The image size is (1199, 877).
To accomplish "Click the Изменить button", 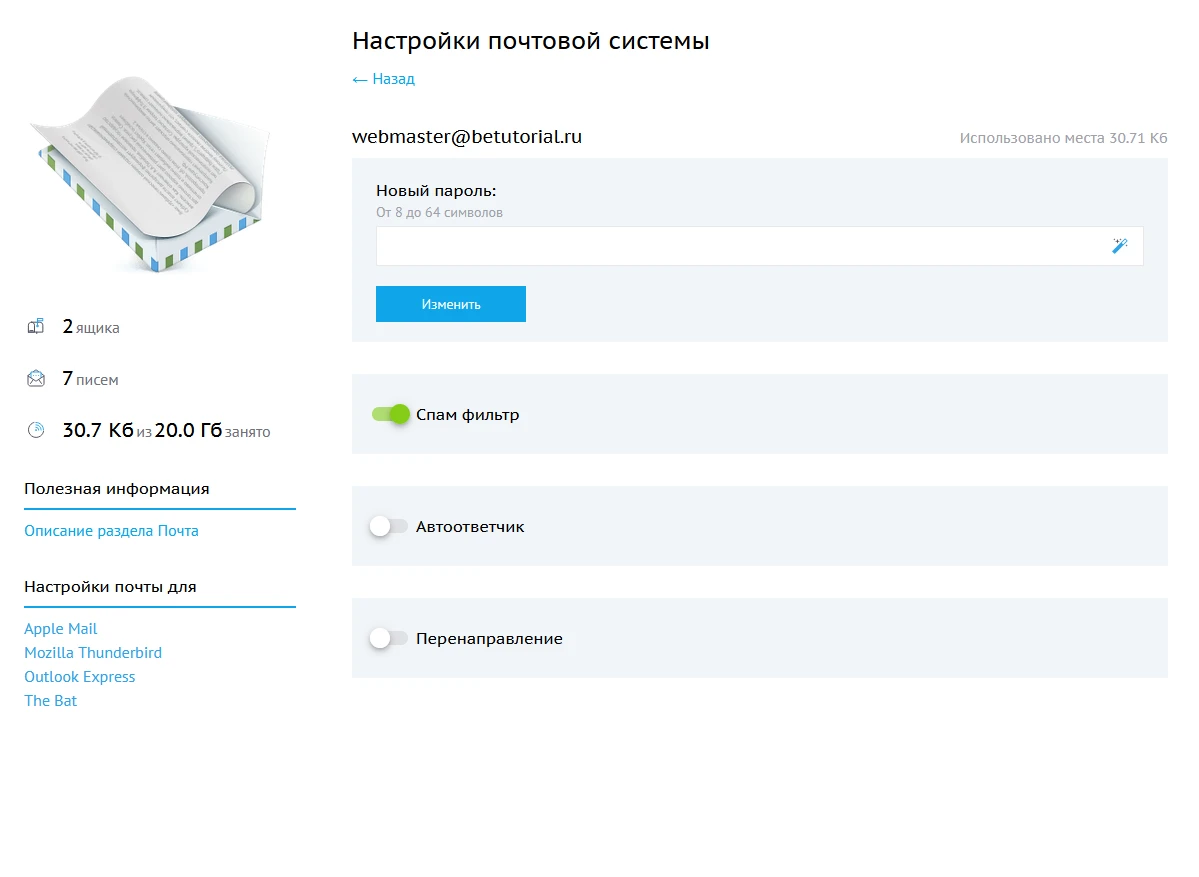I will pyautogui.click(x=450, y=303).
